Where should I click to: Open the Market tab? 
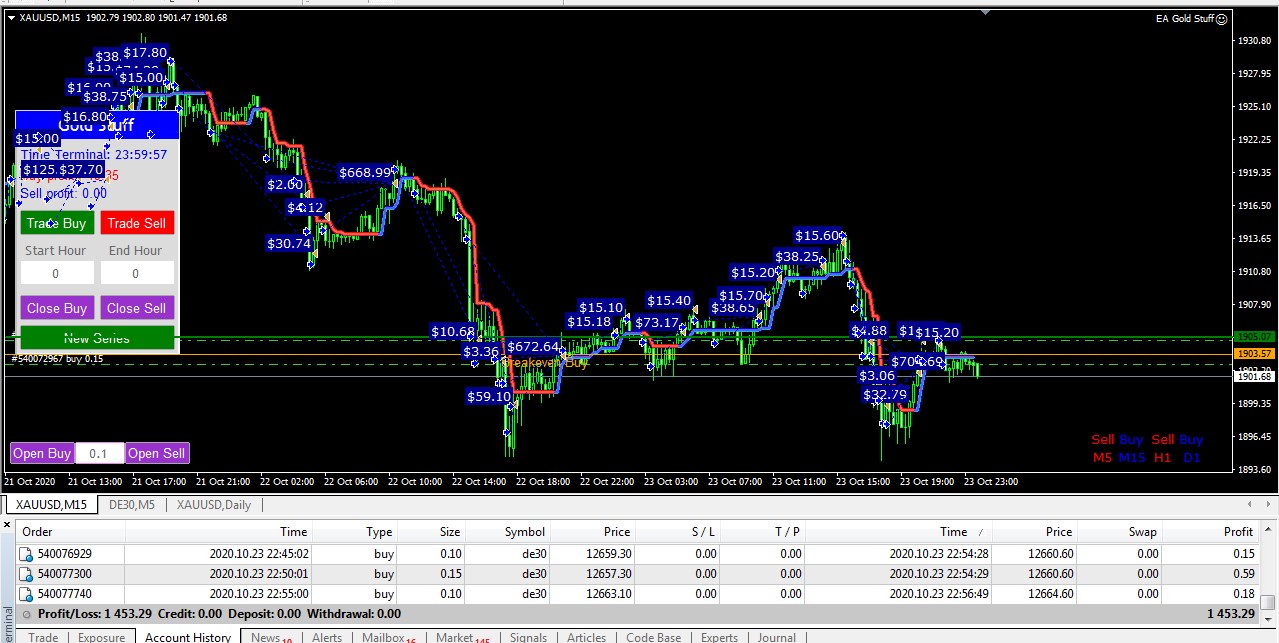[461, 637]
